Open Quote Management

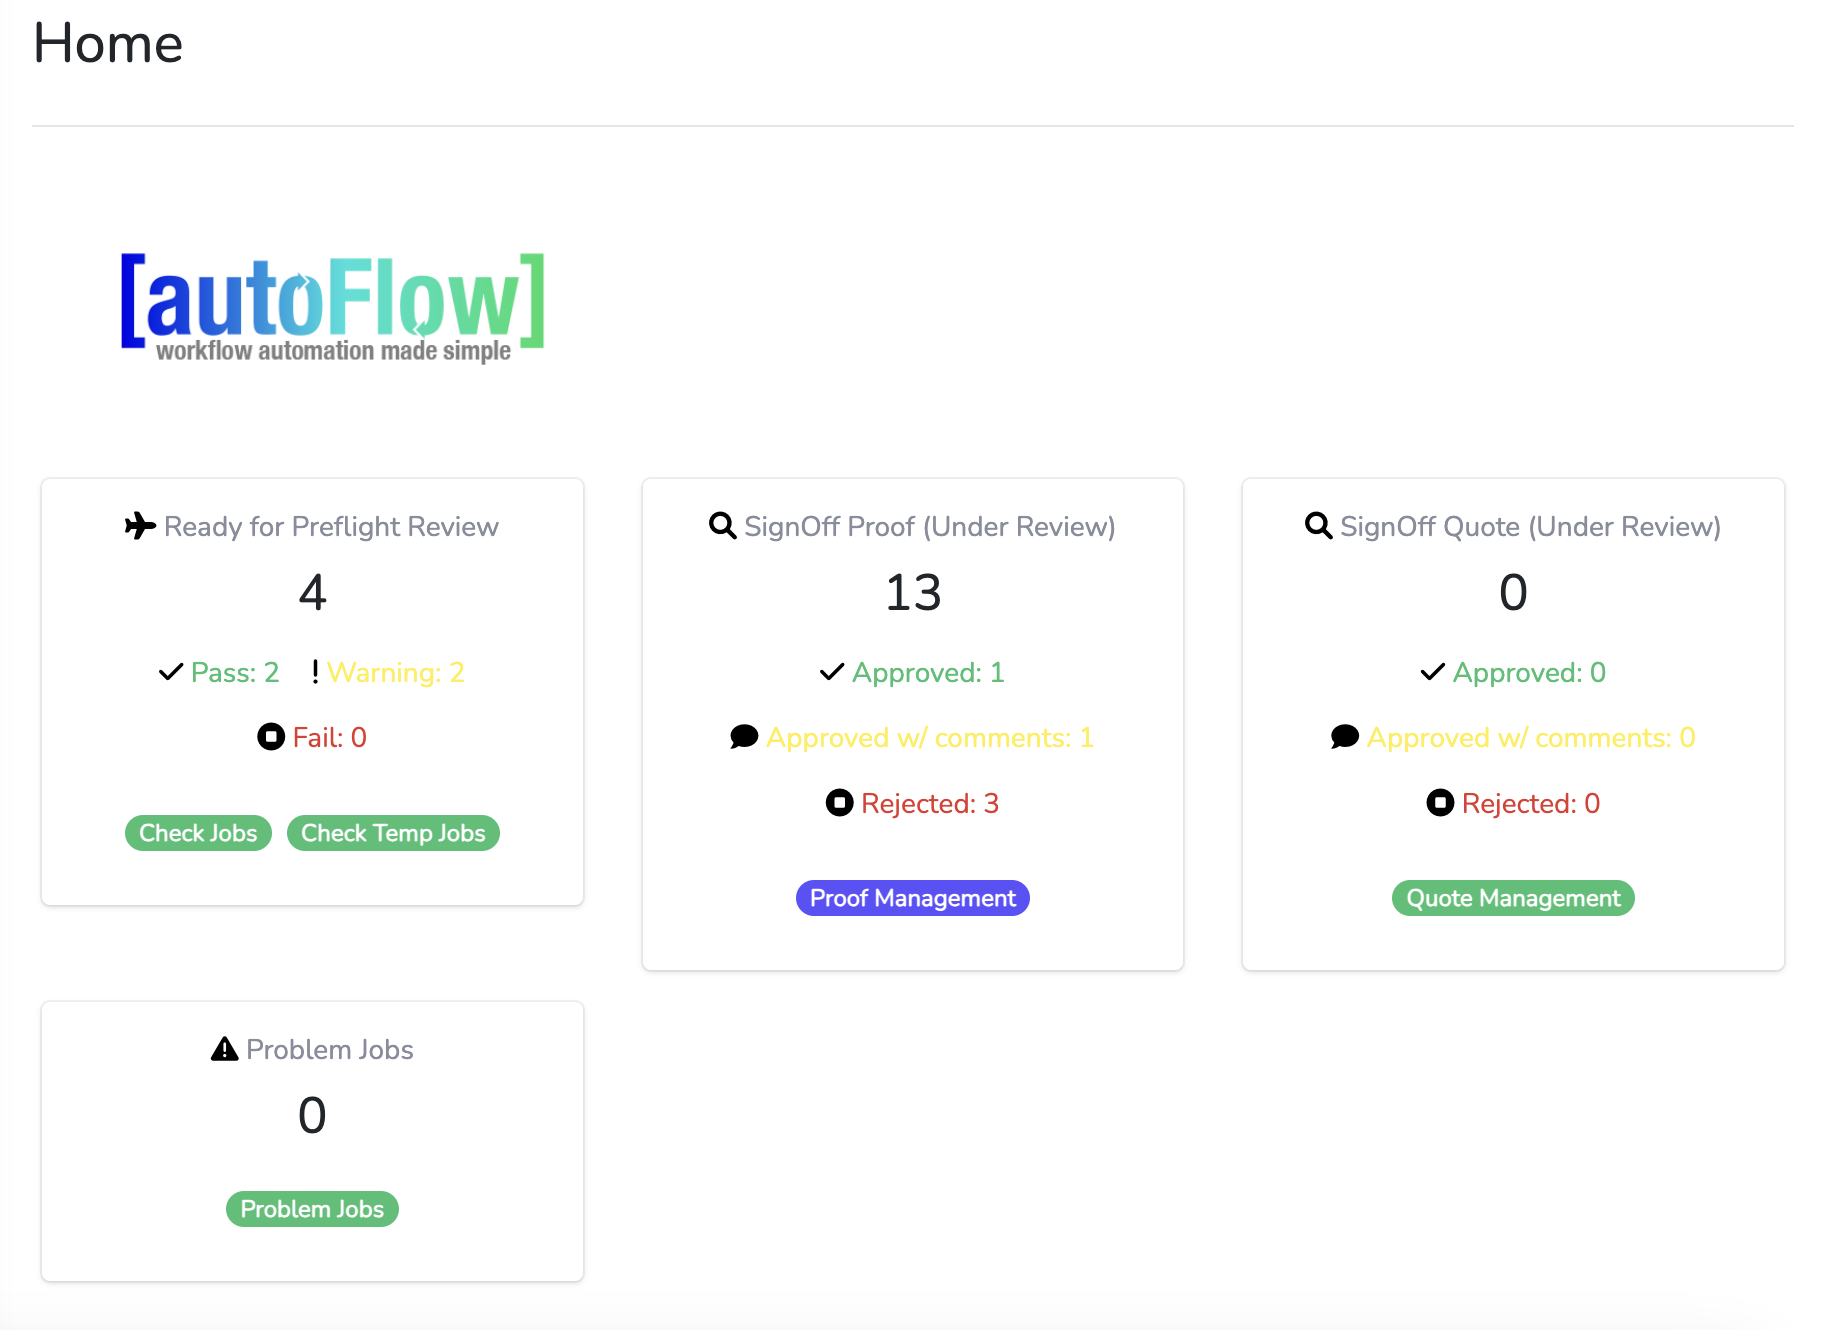1512,898
